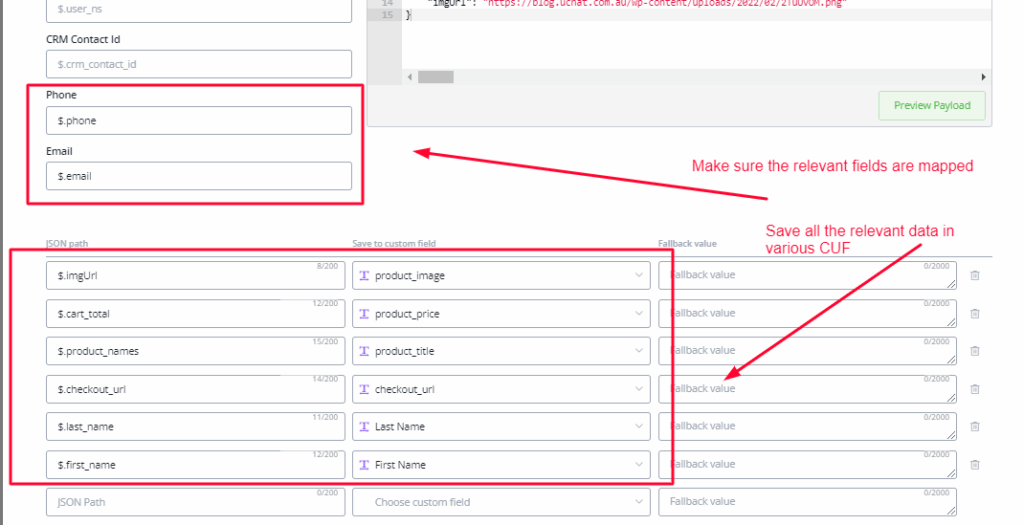This screenshot has height=525, width=1024.
Task: Click the fallback value for $.imgUrl row
Action: pos(806,276)
